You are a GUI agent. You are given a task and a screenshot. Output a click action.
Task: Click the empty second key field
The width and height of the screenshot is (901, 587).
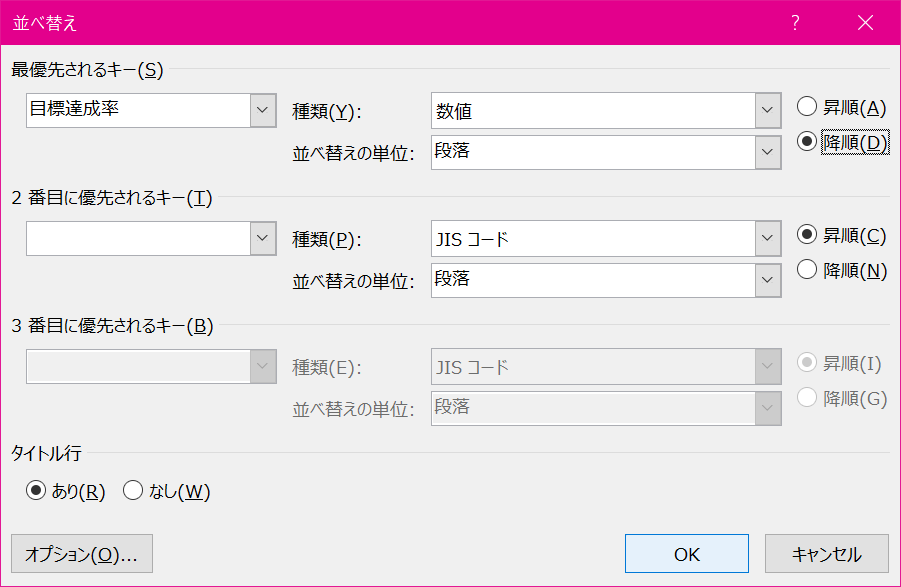pyautogui.click(x=138, y=238)
